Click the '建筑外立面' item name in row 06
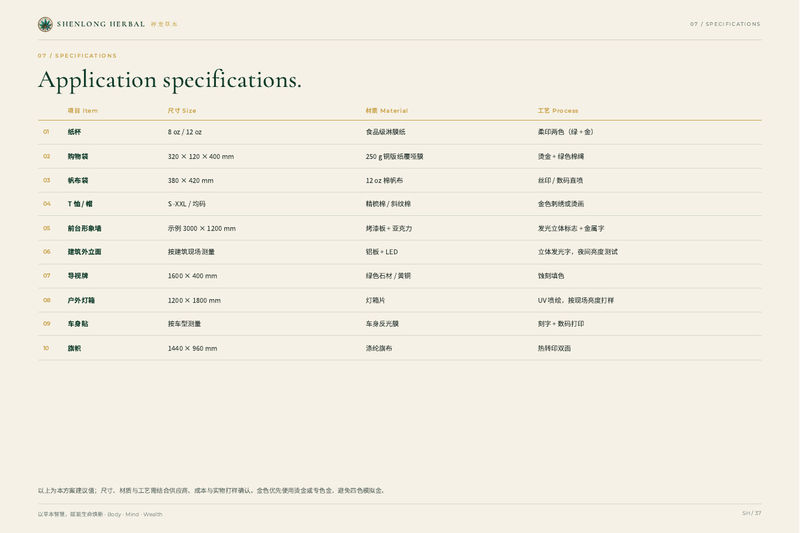Screen dimensions: 800x533 pyautogui.click(x=85, y=252)
